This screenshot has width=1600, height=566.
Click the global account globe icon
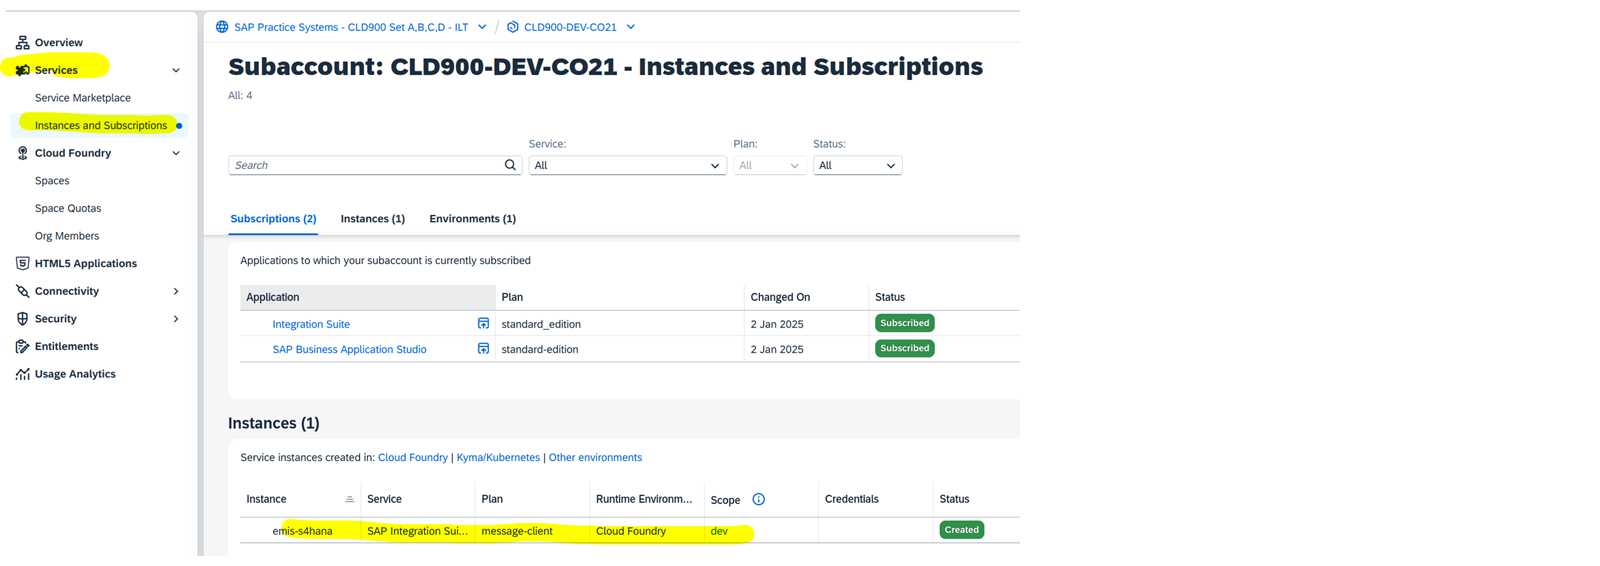click(x=222, y=27)
